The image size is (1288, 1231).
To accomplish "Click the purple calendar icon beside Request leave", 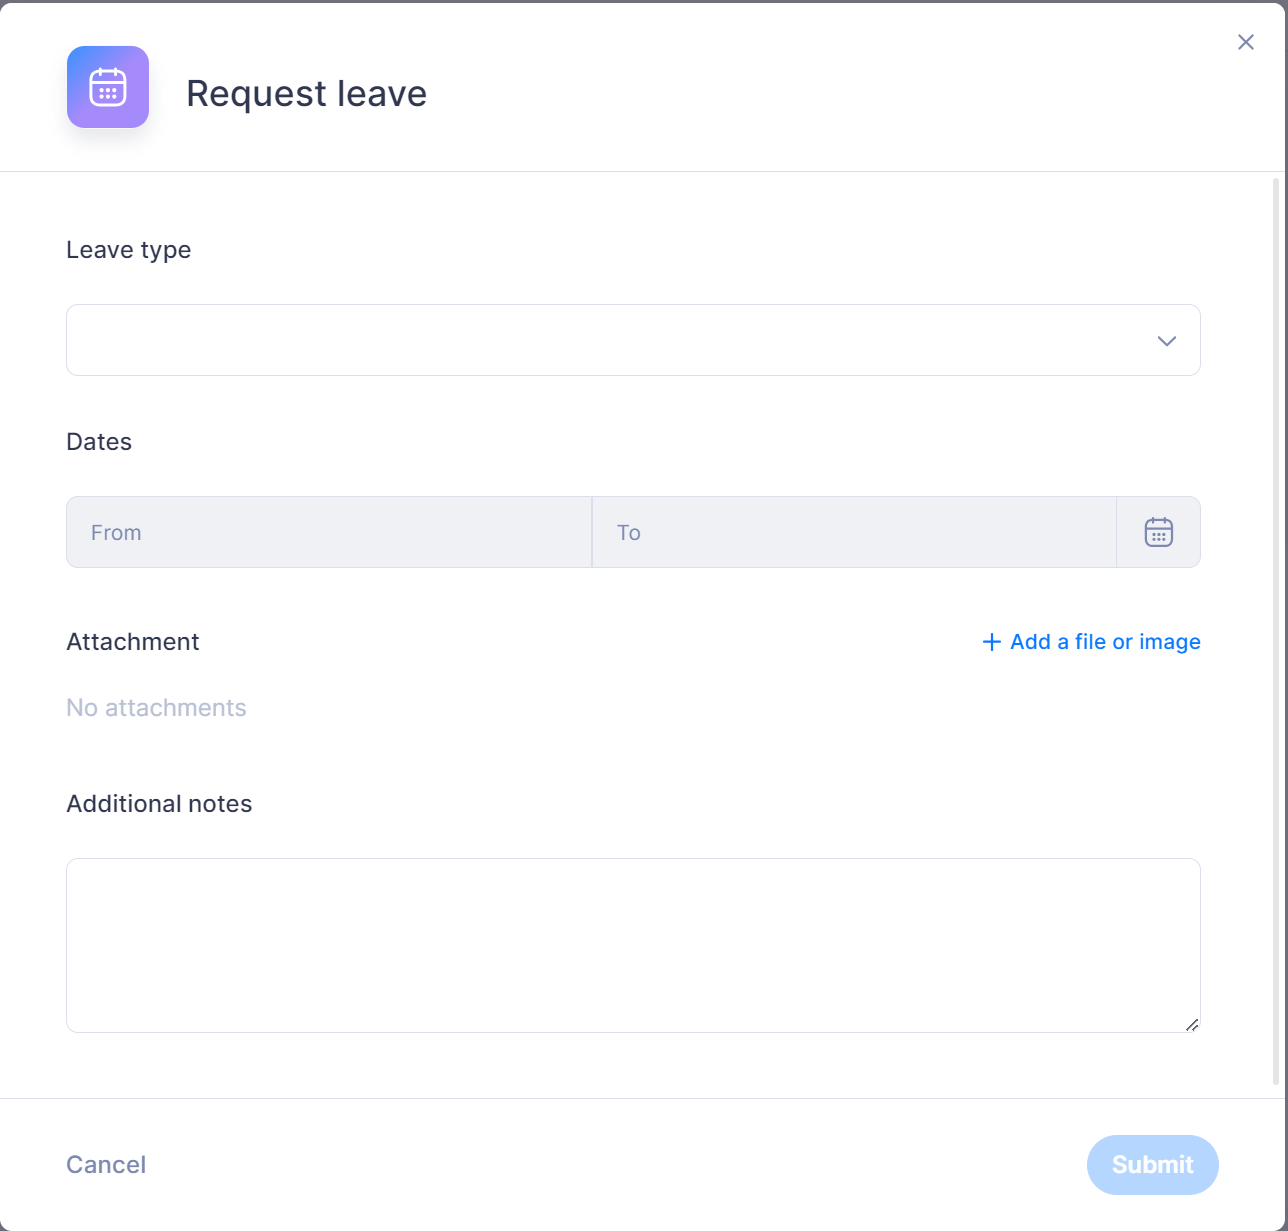I will (108, 87).
